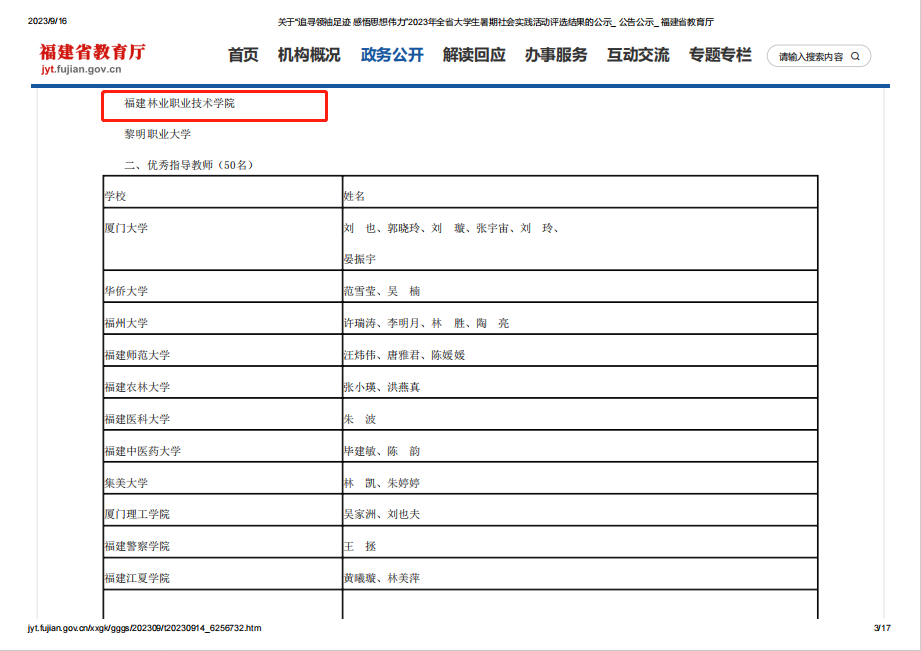
Task: Click the 福建警察学院 table cell
Action: point(223,542)
